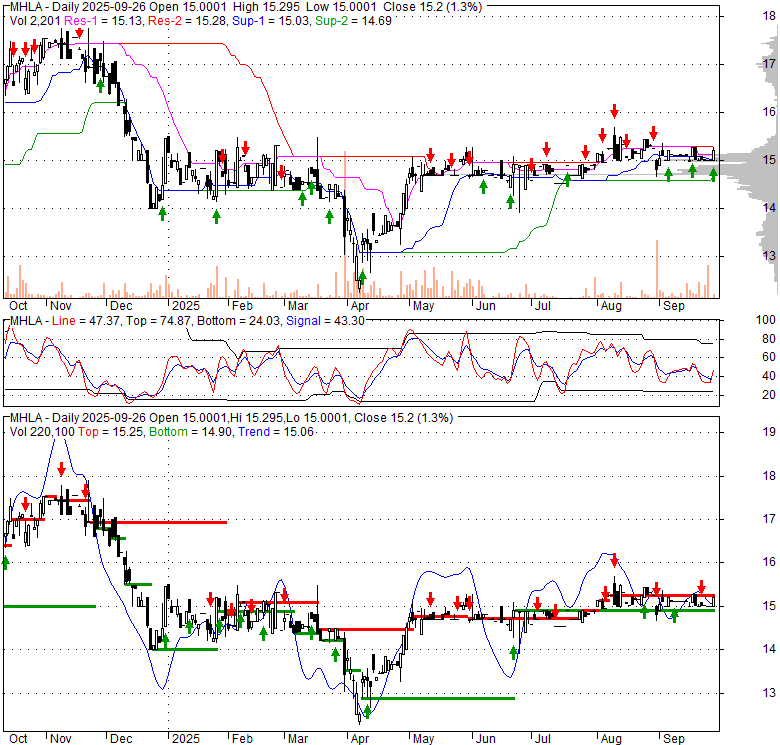Select 'Low 15.0001' in the top chart header
This screenshot has height=745, width=780.
[x=341, y=7]
